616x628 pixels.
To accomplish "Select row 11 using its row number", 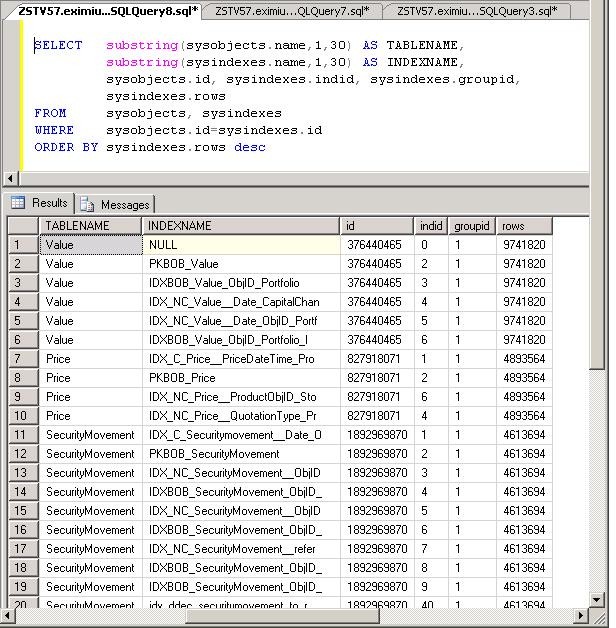I will tap(20, 435).
